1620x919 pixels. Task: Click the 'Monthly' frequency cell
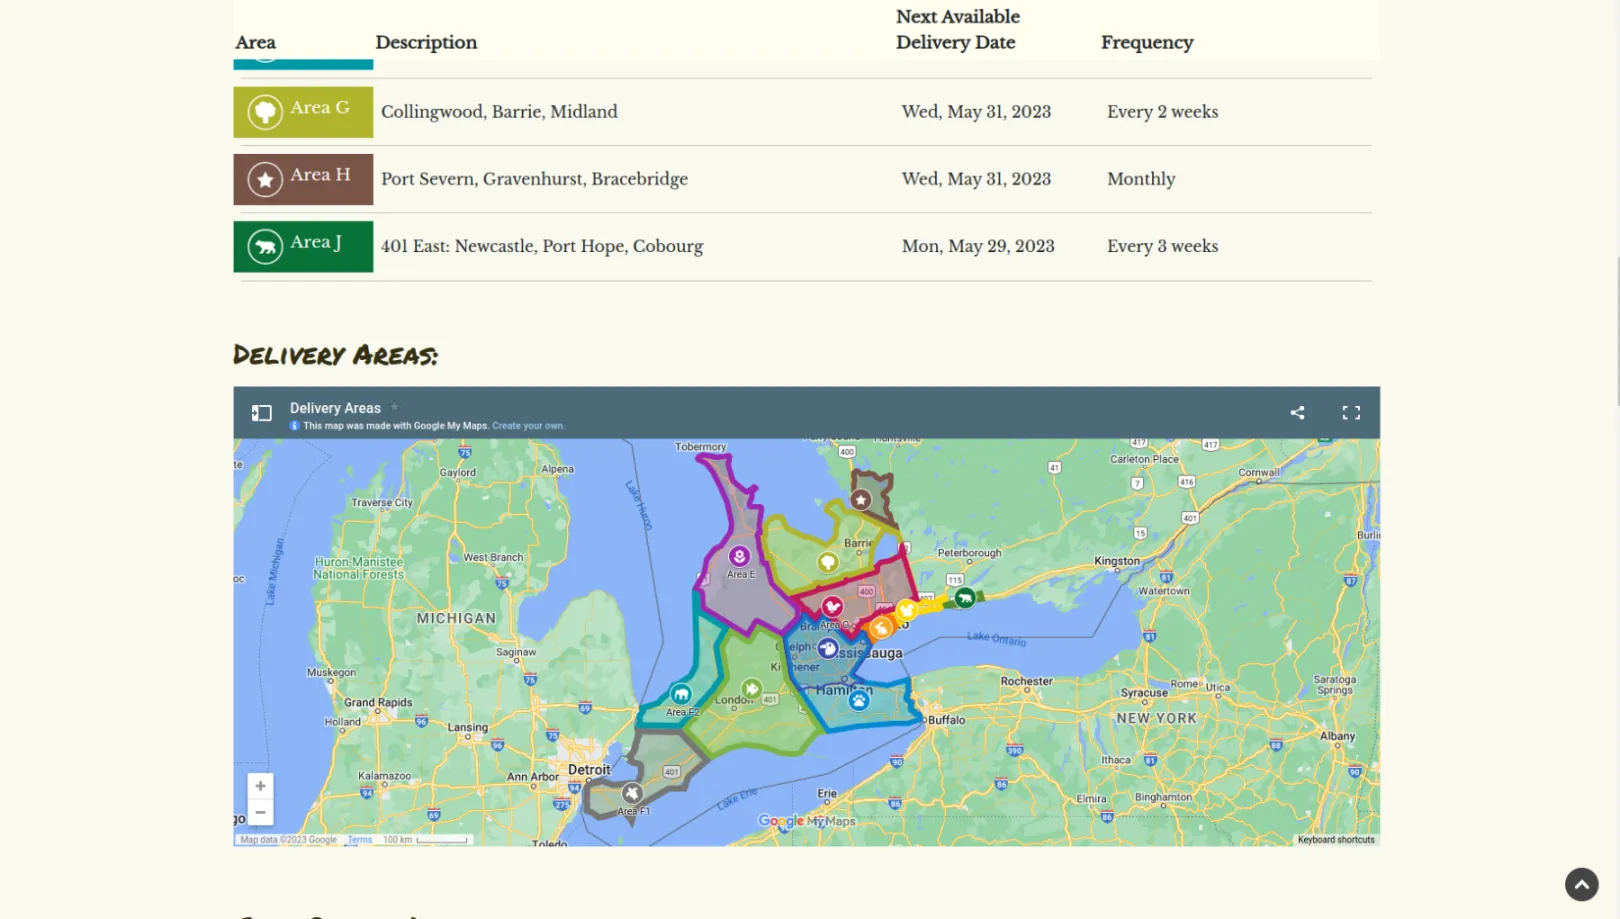(1141, 179)
